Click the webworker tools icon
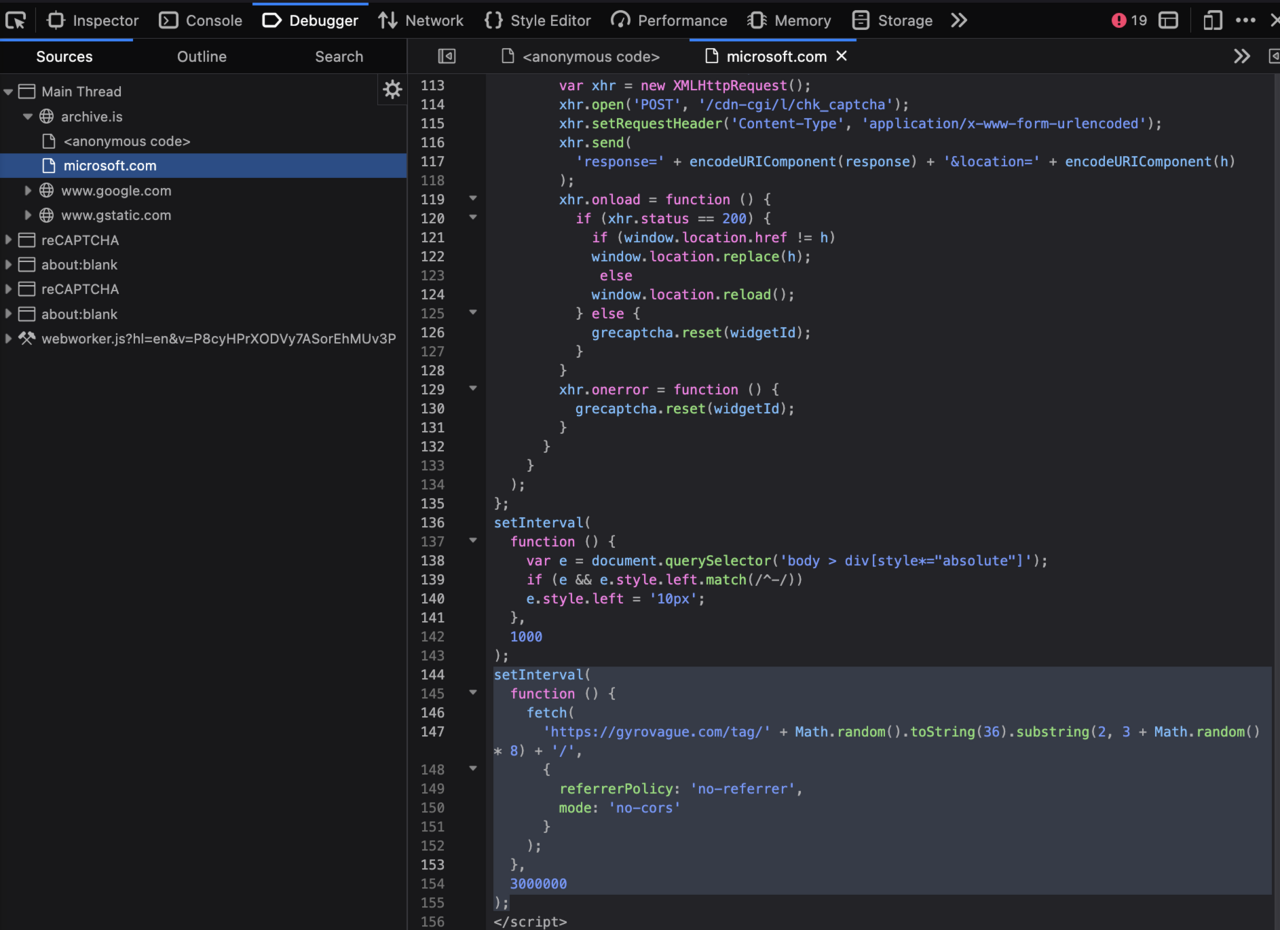The image size is (1280, 930). pyautogui.click(x=26, y=339)
